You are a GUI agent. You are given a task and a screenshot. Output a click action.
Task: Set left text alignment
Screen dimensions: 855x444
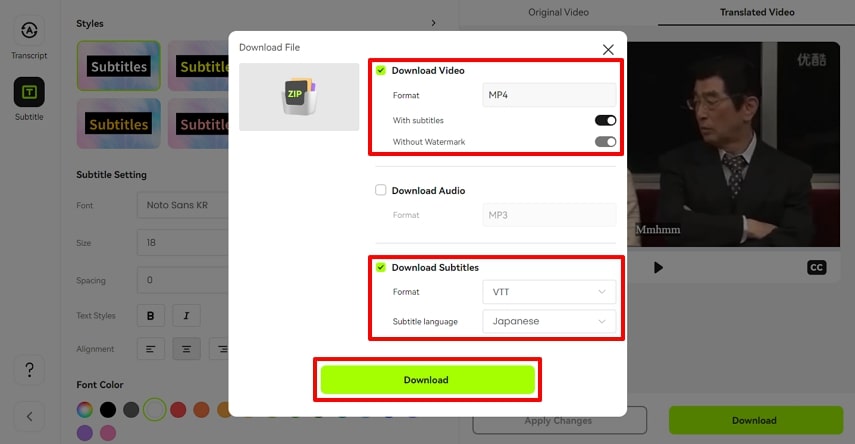(x=150, y=349)
